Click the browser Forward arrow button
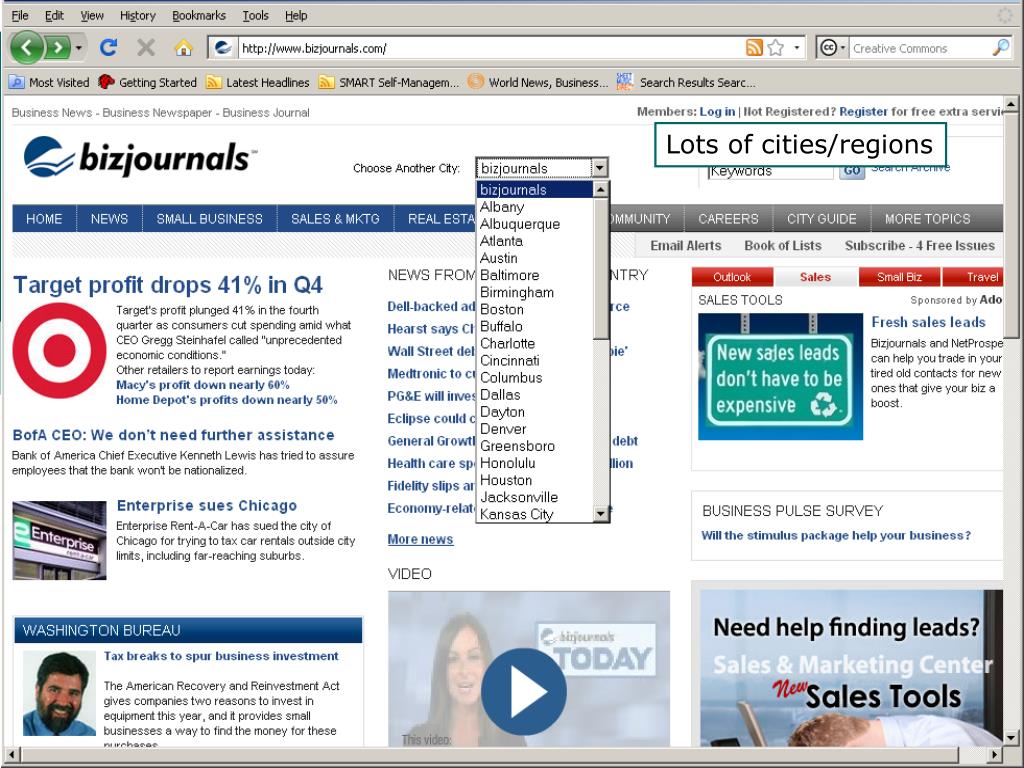1024x768 pixels. (58, 48)
